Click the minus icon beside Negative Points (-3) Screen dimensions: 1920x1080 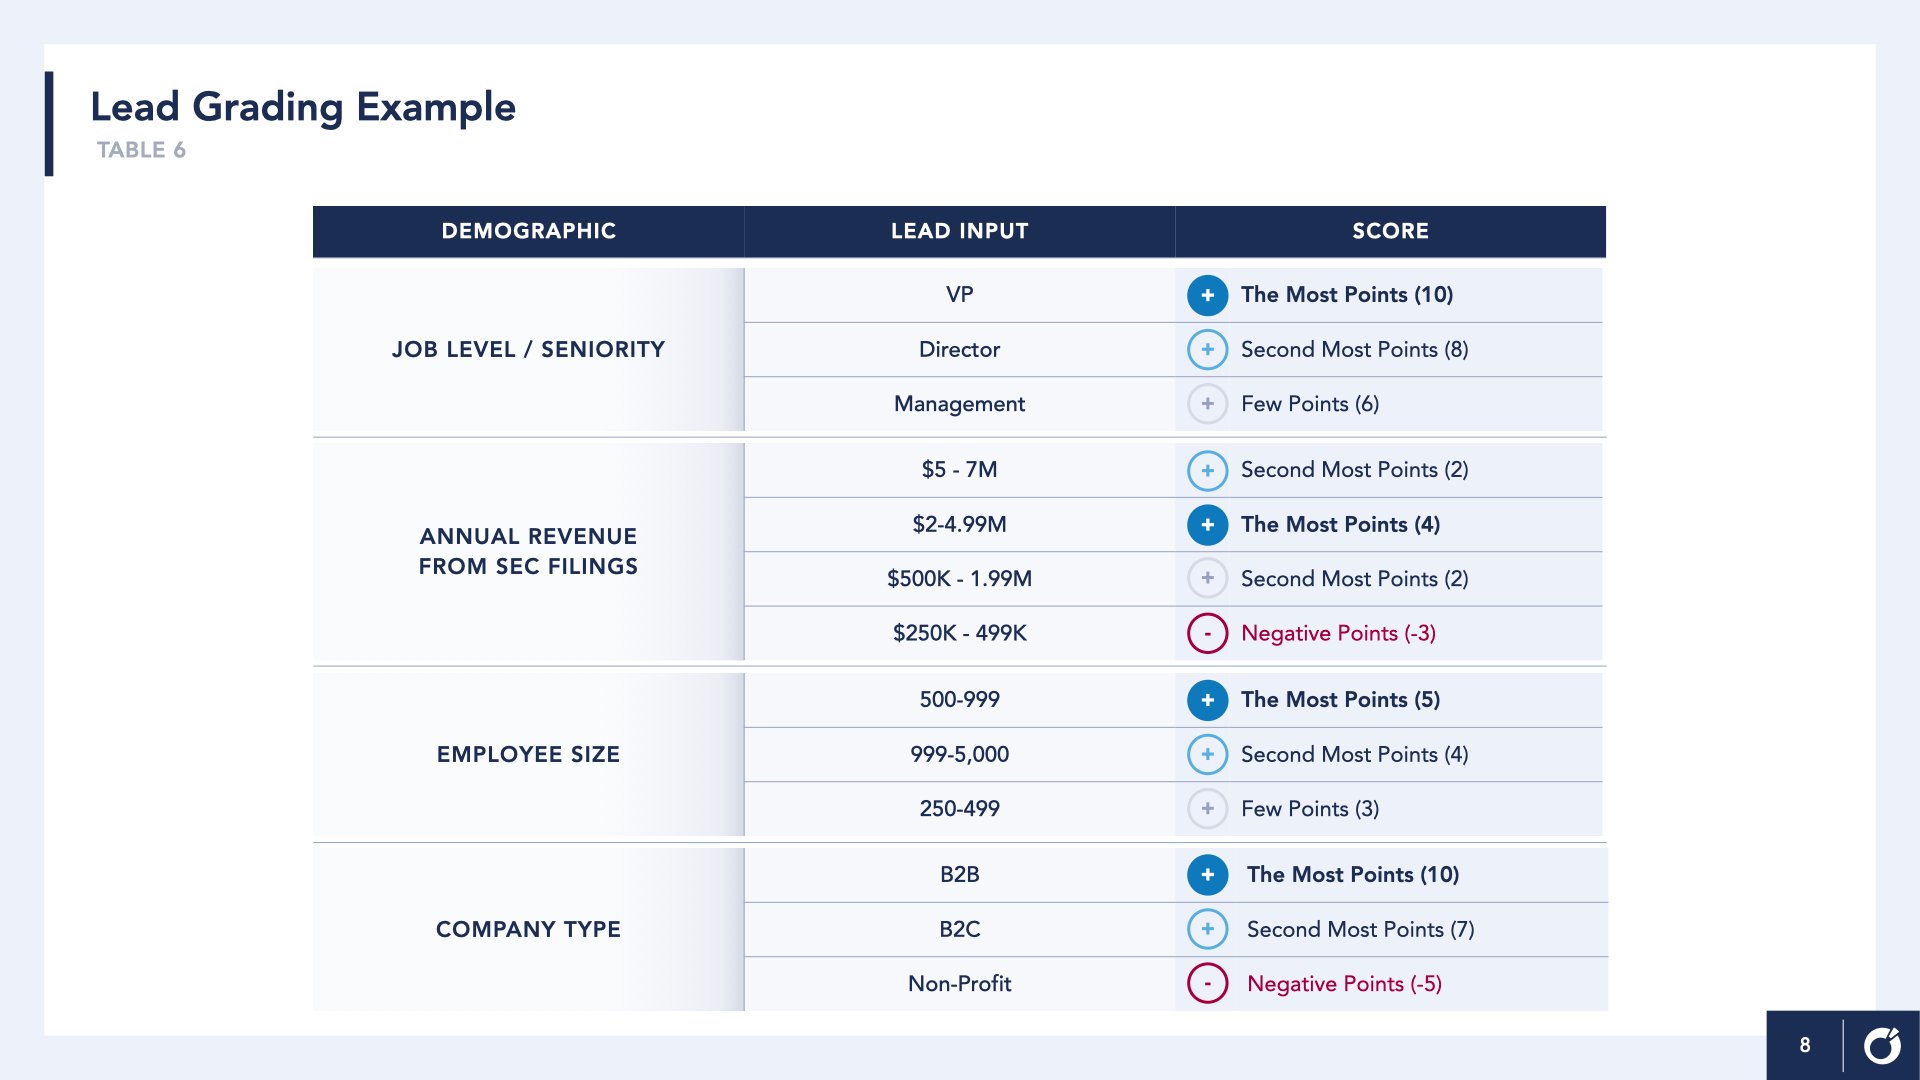pyautogui.click(x=1207, y=633)
